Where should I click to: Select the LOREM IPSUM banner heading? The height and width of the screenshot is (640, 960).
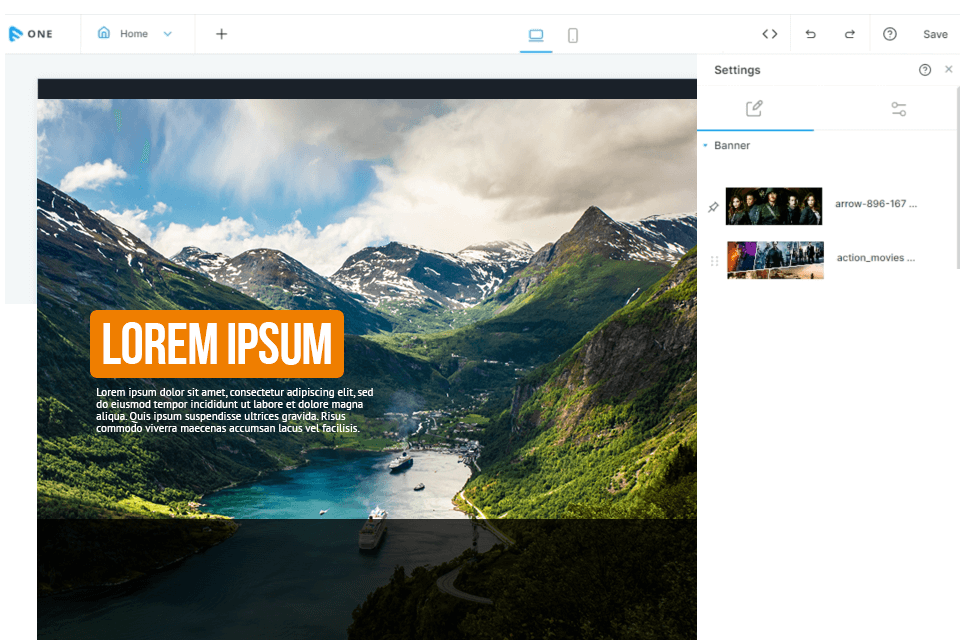[x=217, y=344]
